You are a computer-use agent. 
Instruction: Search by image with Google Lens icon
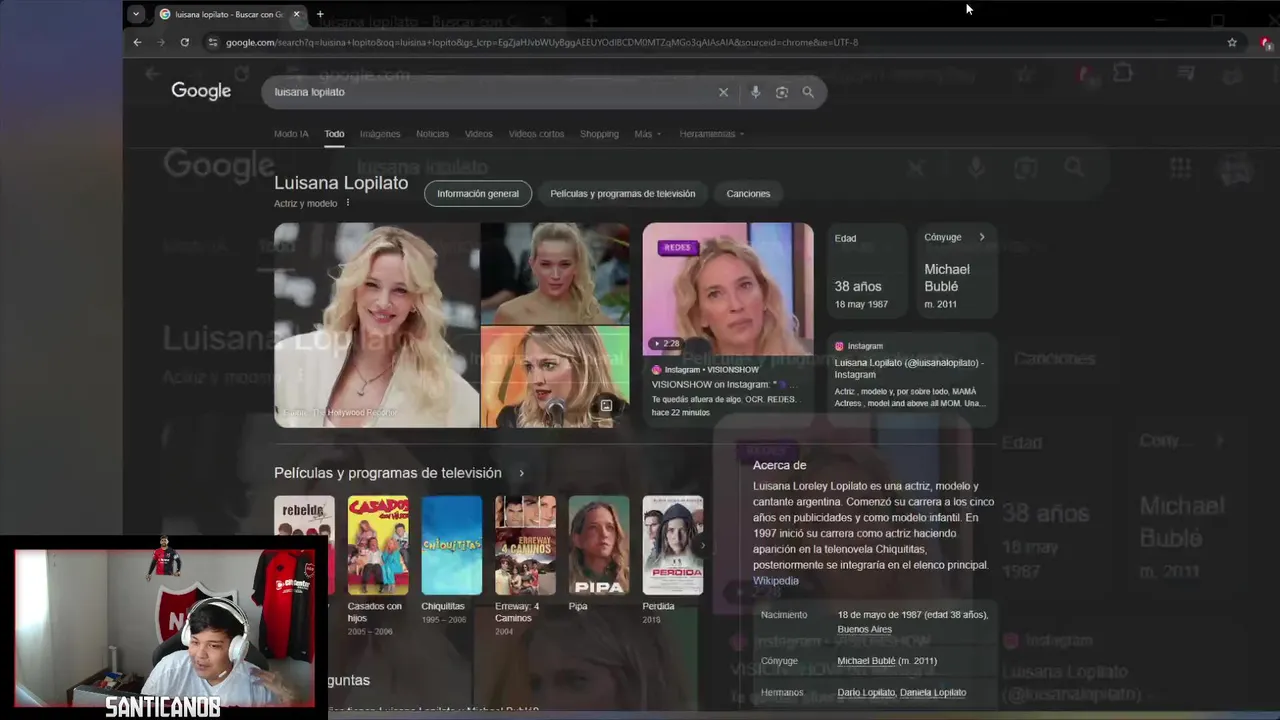pyautogui.click(x=782, y=92)
